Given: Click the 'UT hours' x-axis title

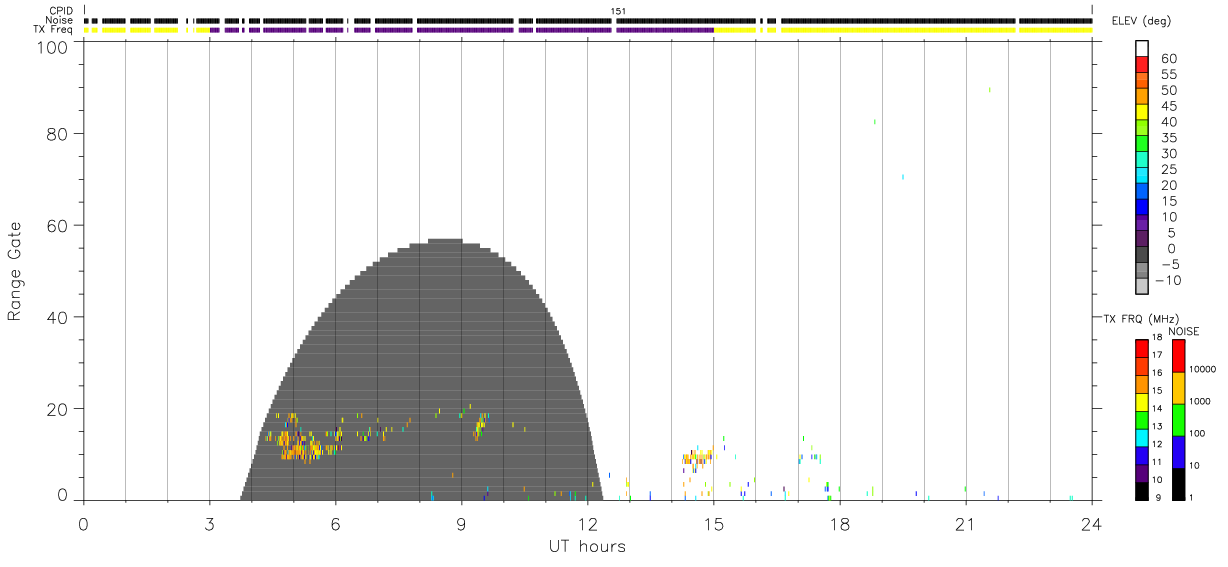Looking at the screenshot, I should (x=587, y=546).
